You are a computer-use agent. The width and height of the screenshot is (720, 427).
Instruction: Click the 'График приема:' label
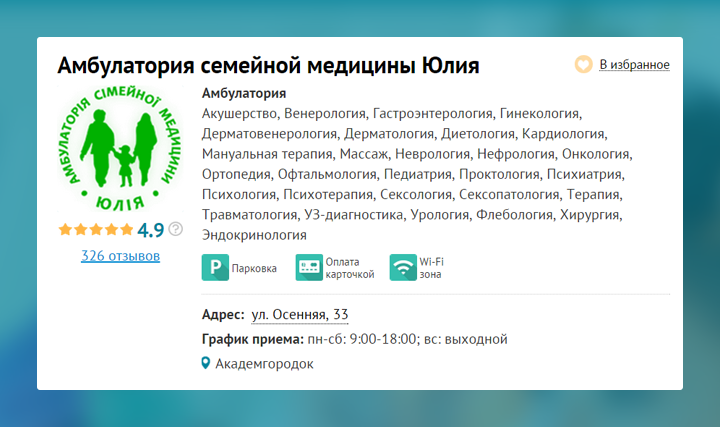click(253, 340)
